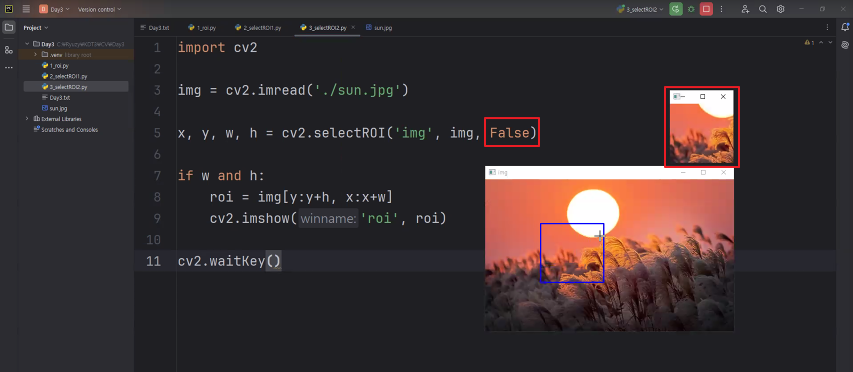Open the Structure tool window icon
The height and width of the screenshot is (372, 853).
(x=9, y=49)
